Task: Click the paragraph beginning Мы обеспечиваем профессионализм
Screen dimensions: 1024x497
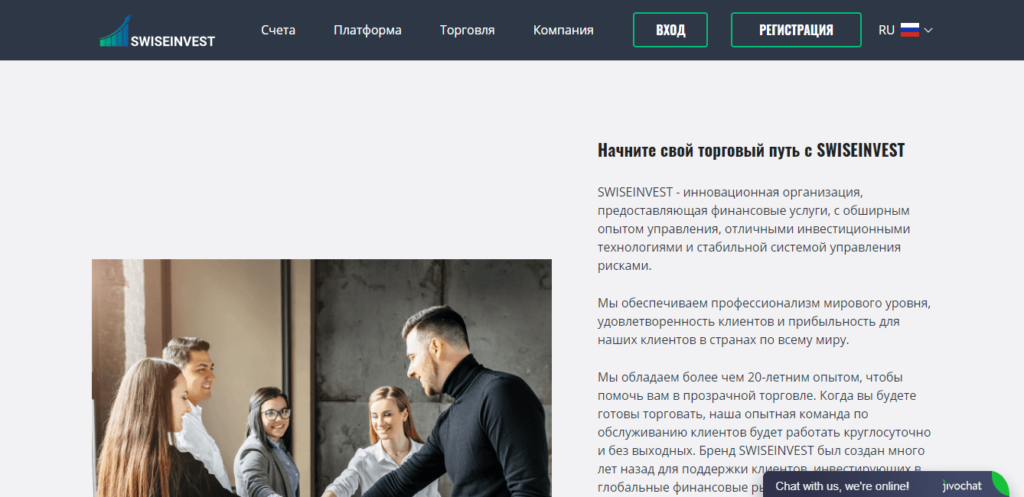Action: (763, 322)
